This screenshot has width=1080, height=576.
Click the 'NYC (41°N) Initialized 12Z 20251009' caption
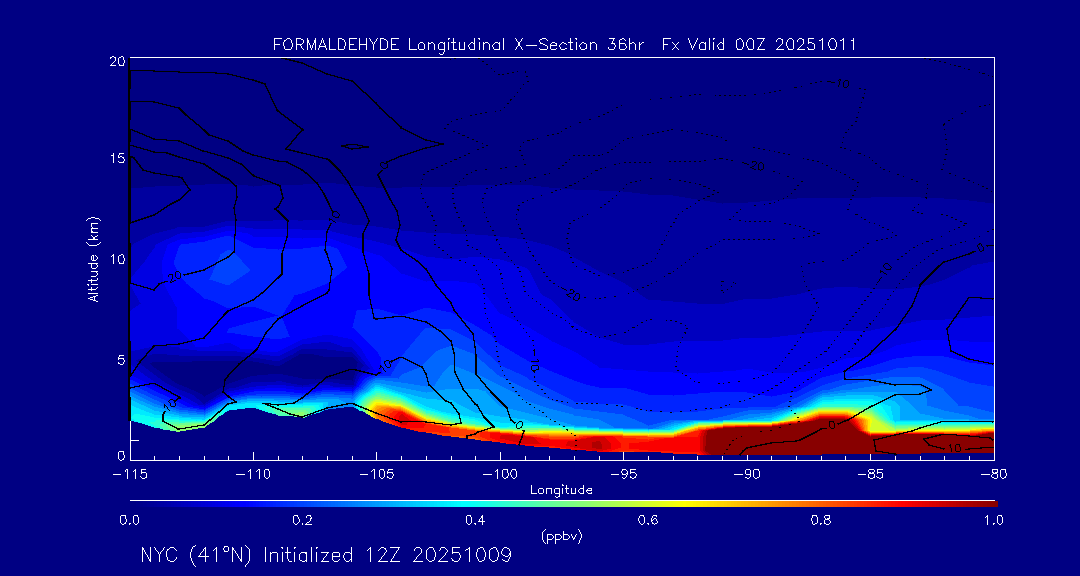pos(326,555)
